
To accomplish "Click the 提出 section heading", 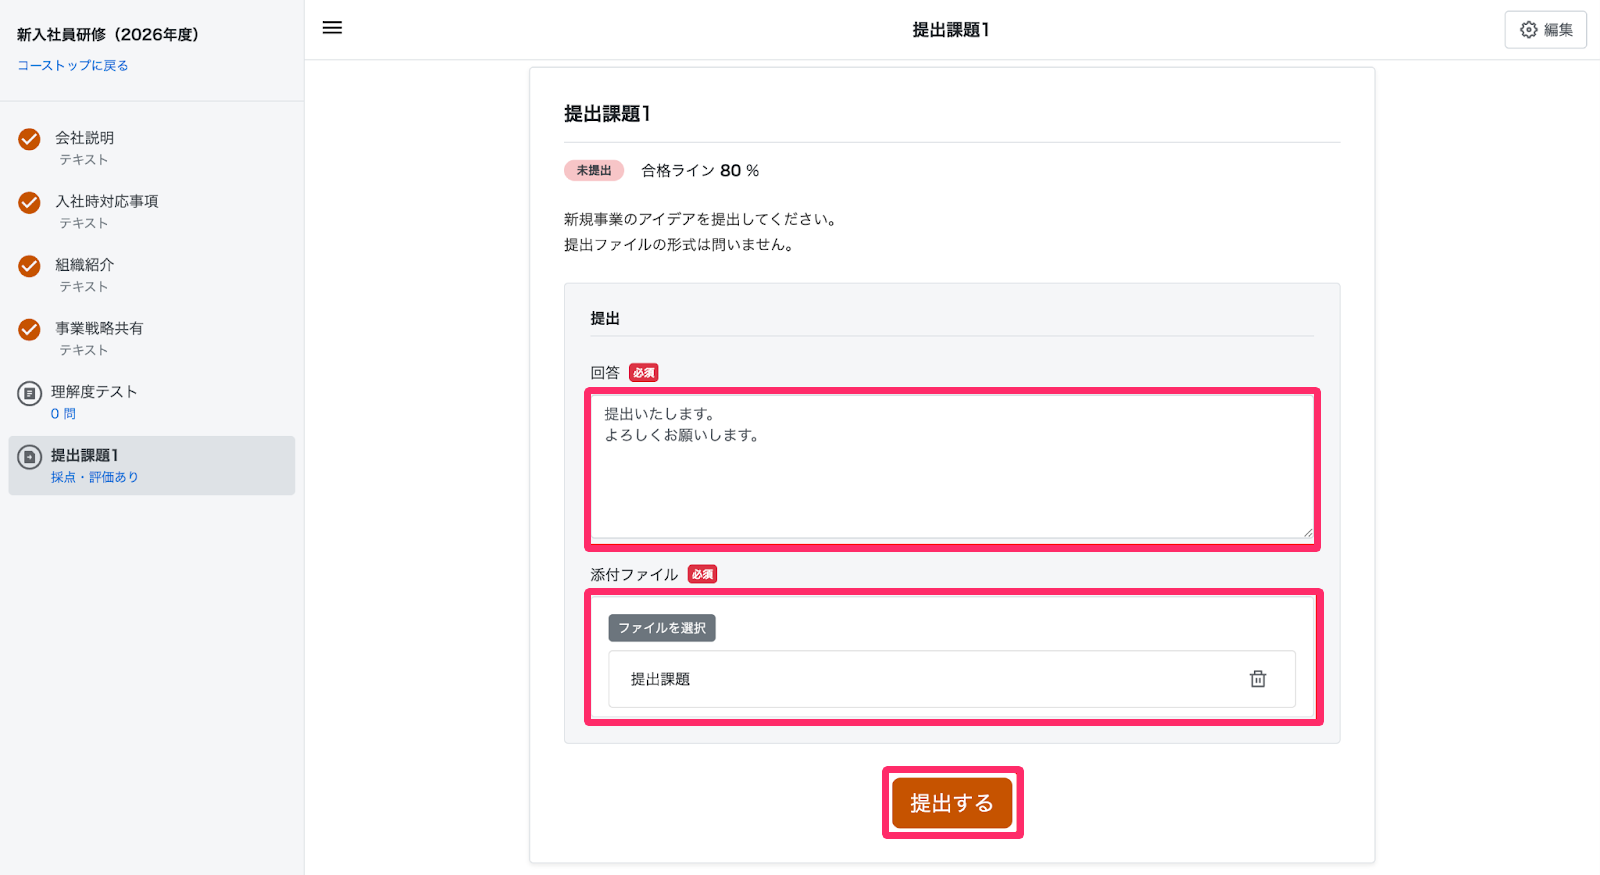I will (605, 318).
